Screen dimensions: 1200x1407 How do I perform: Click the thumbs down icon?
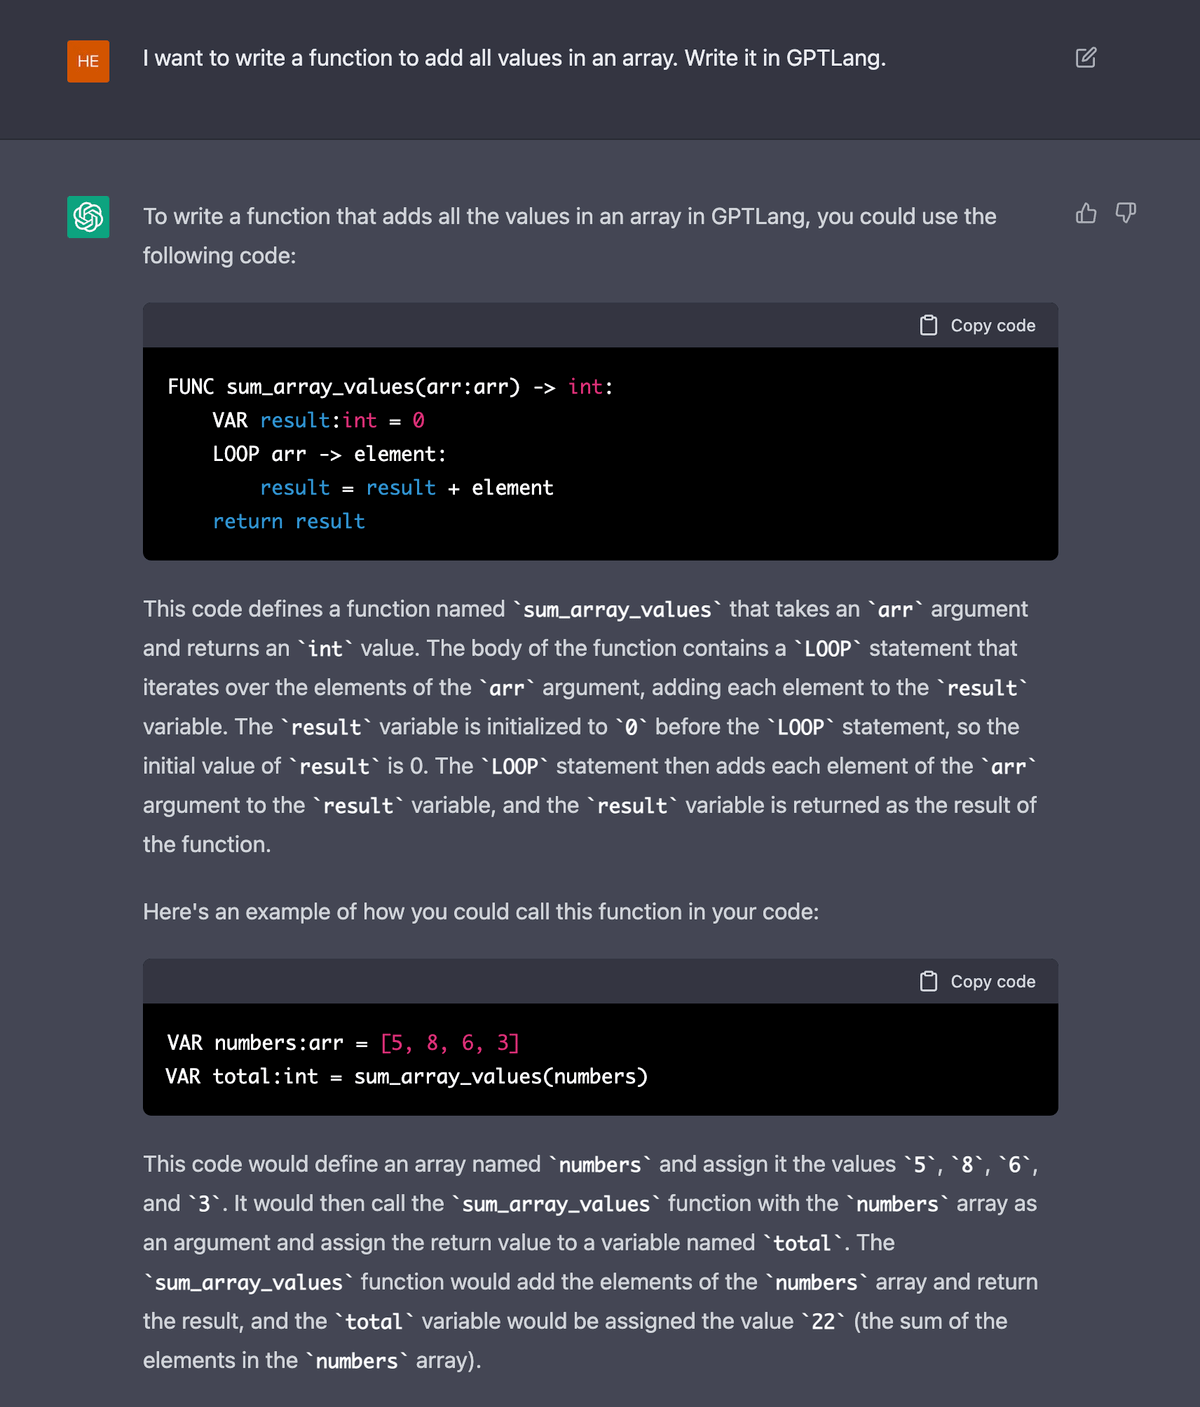1126,213
